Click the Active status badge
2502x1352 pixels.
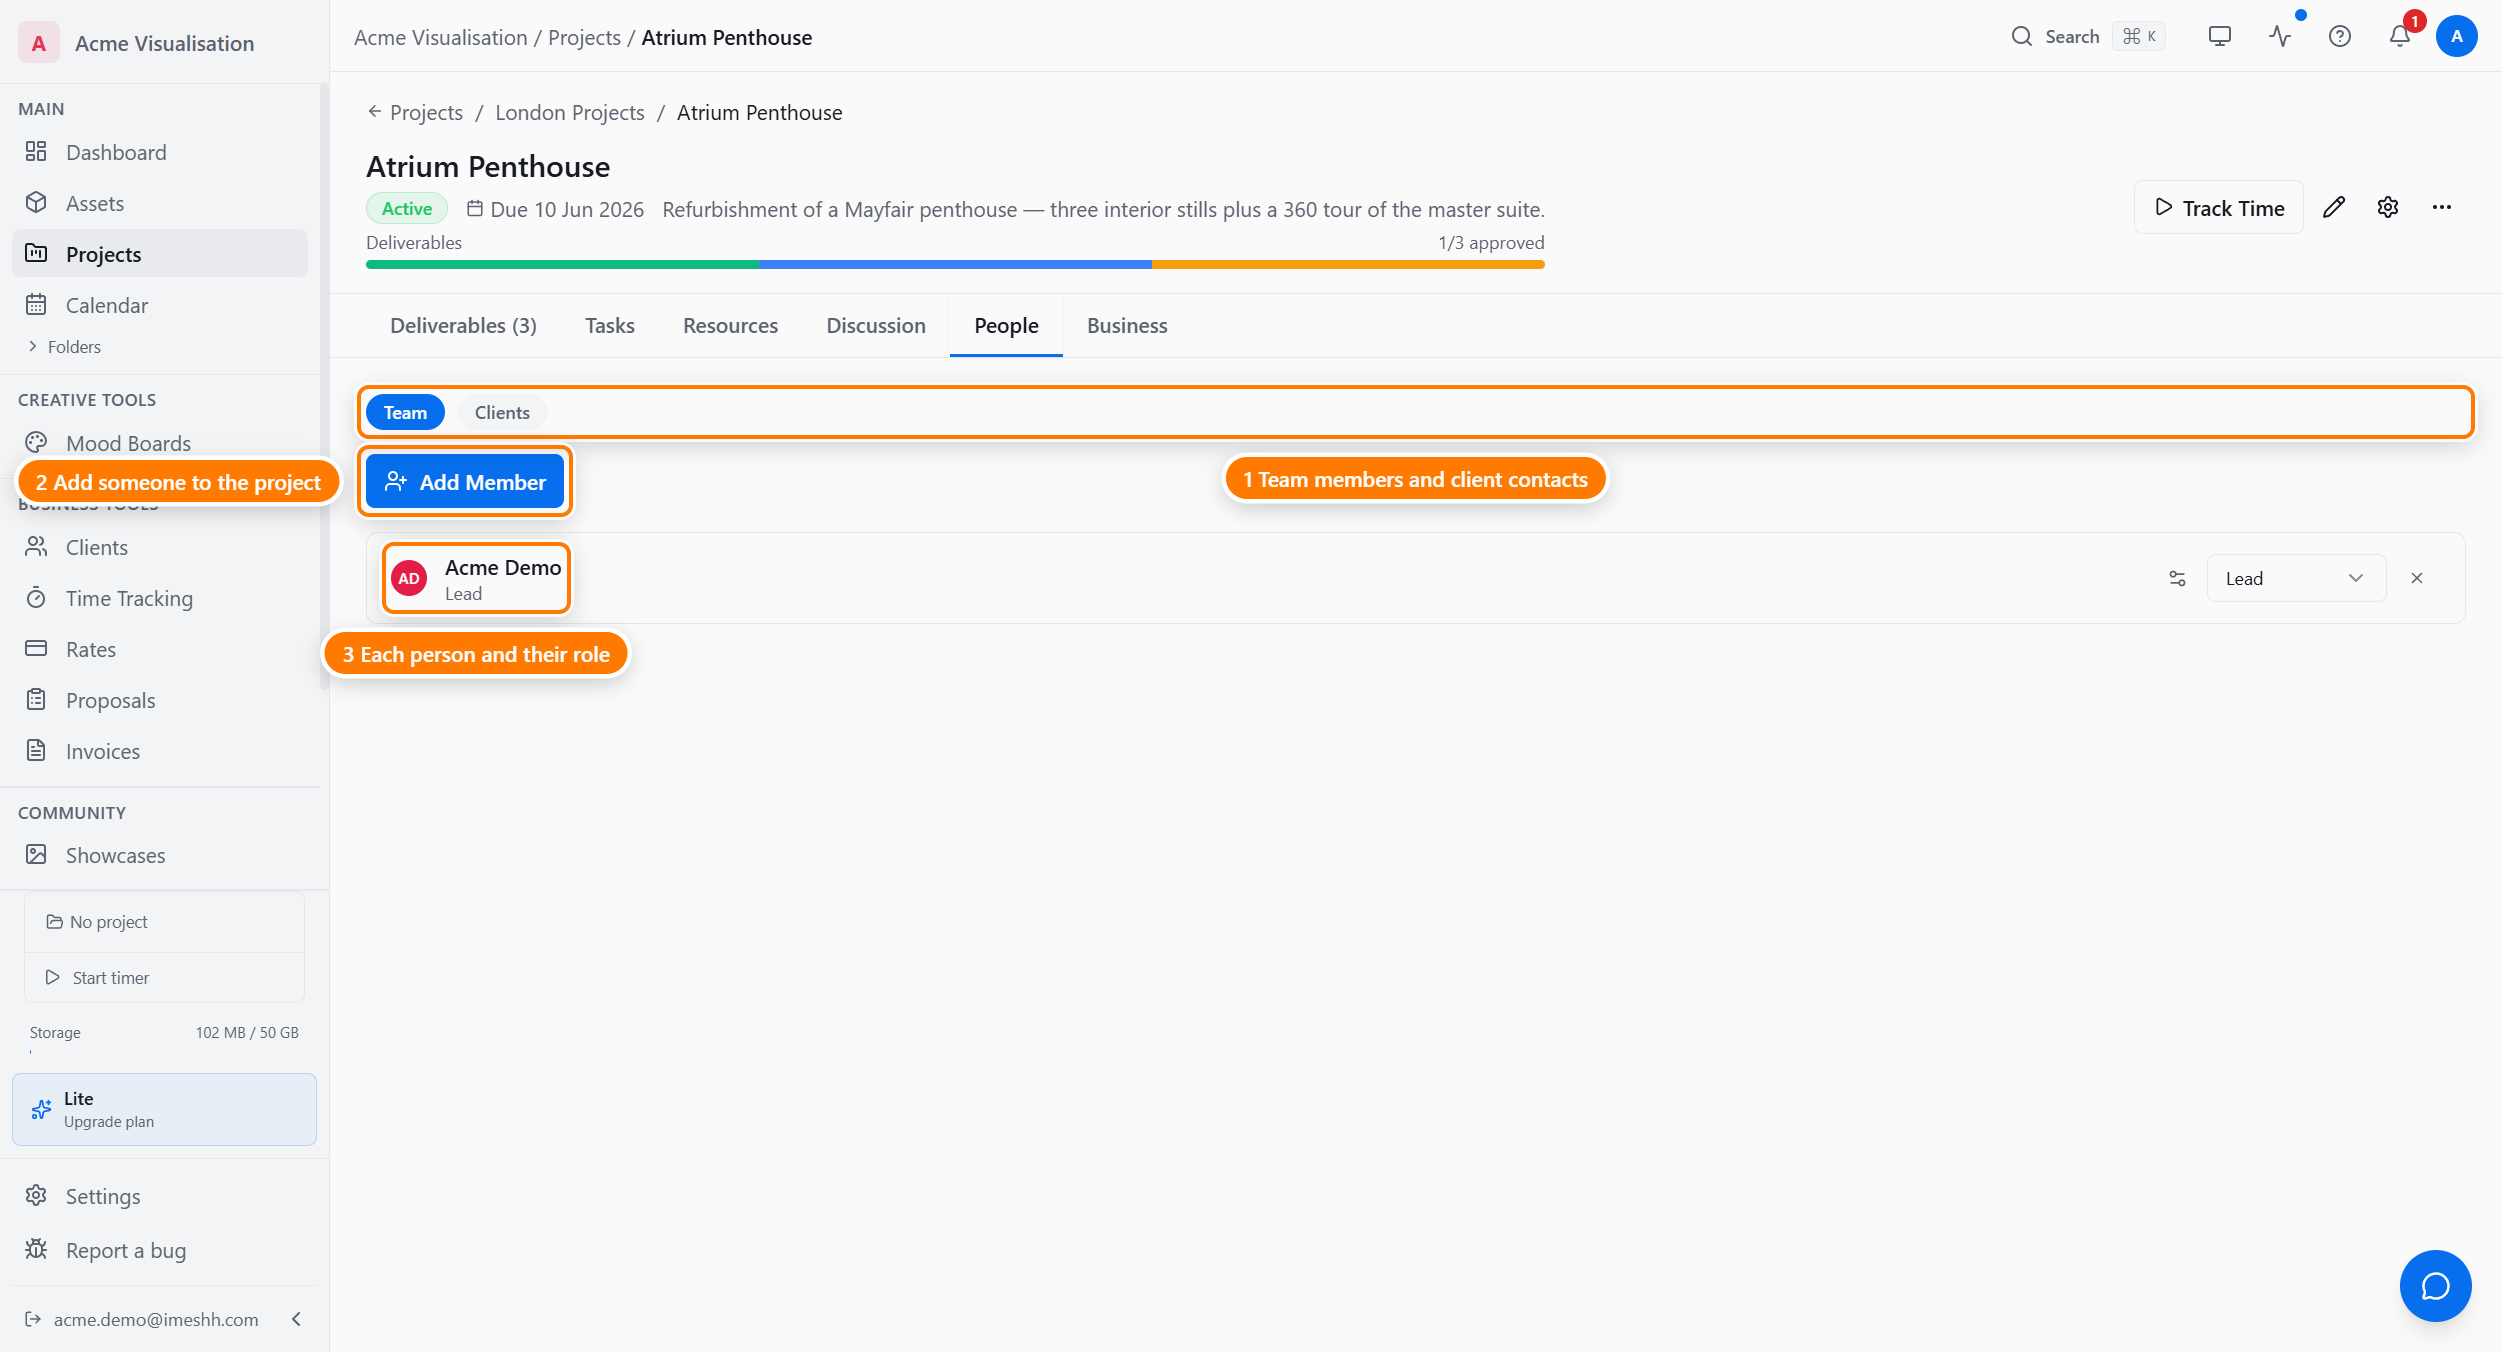pos(407,208)
